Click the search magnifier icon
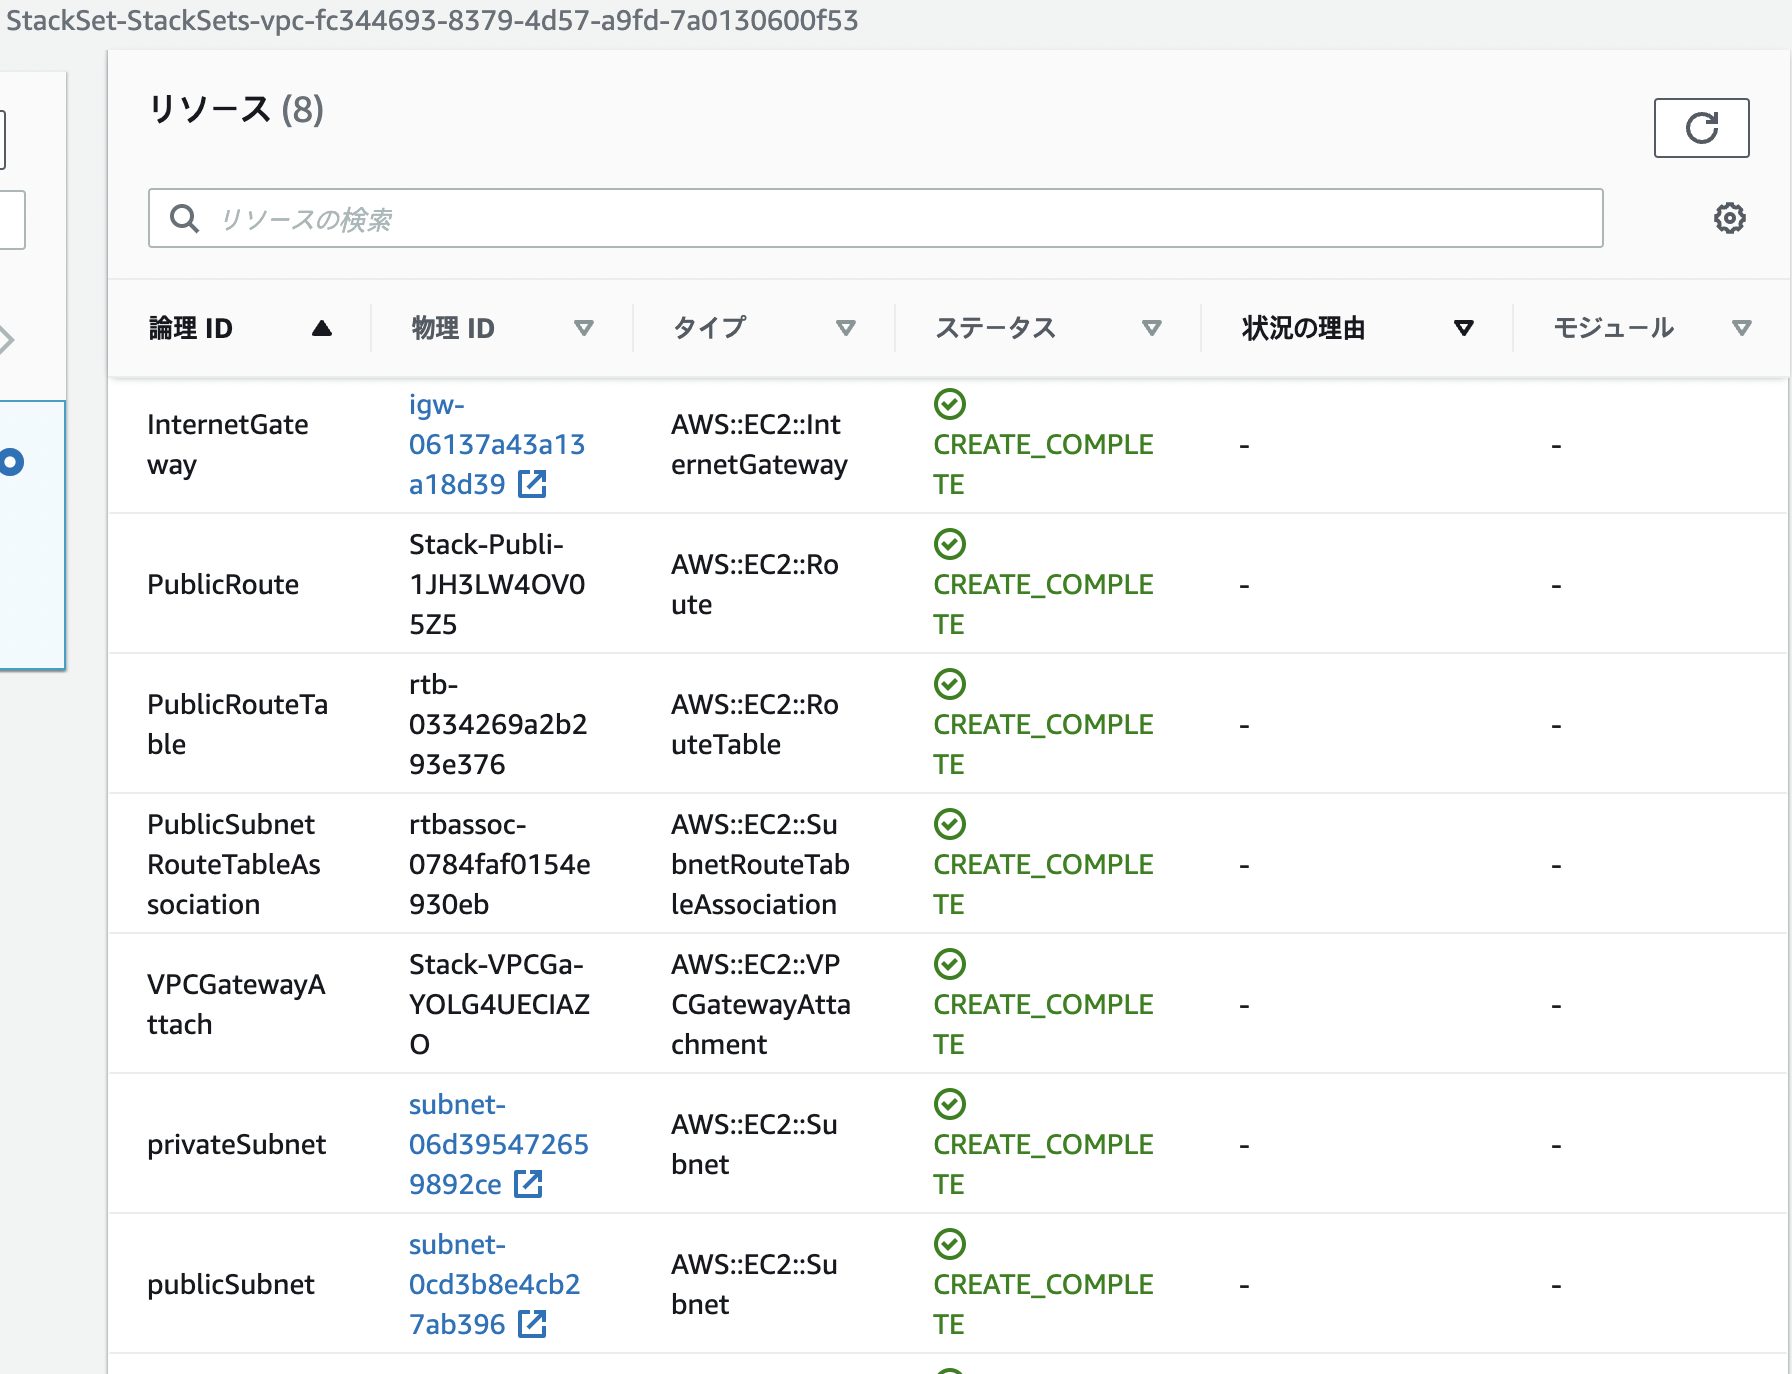The image size is (1792, 1374). coord(184,218)
